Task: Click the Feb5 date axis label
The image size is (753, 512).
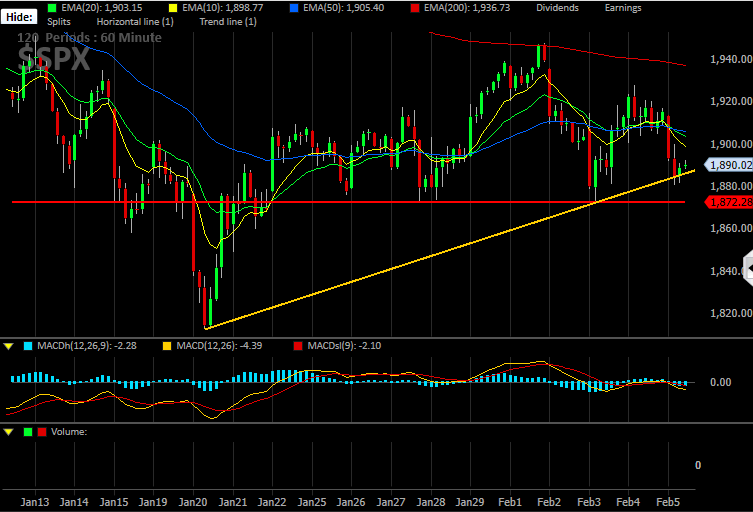Action: click(x=668, y=502)
